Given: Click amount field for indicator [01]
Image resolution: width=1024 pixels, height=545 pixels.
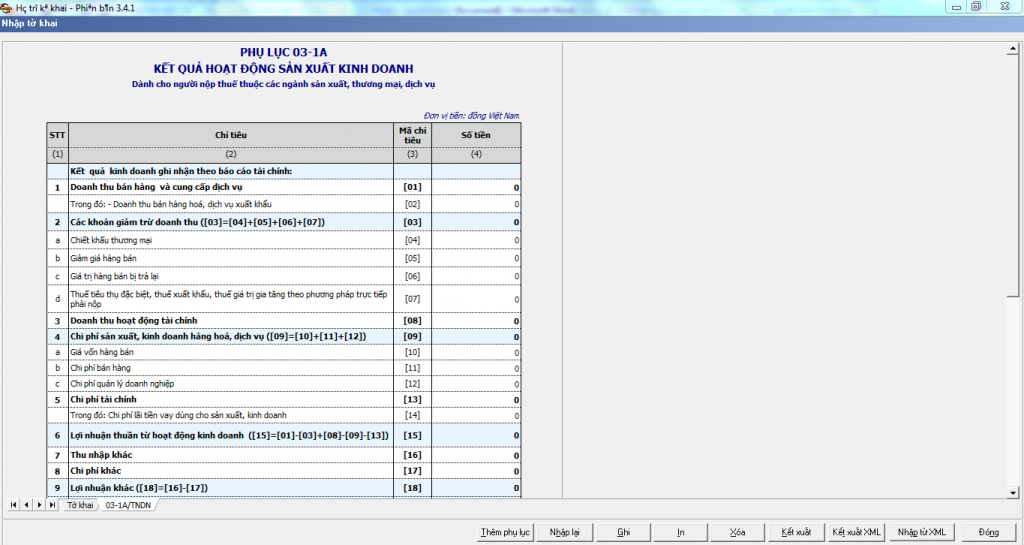Looking at the screenshot, I should pos(476,188).
